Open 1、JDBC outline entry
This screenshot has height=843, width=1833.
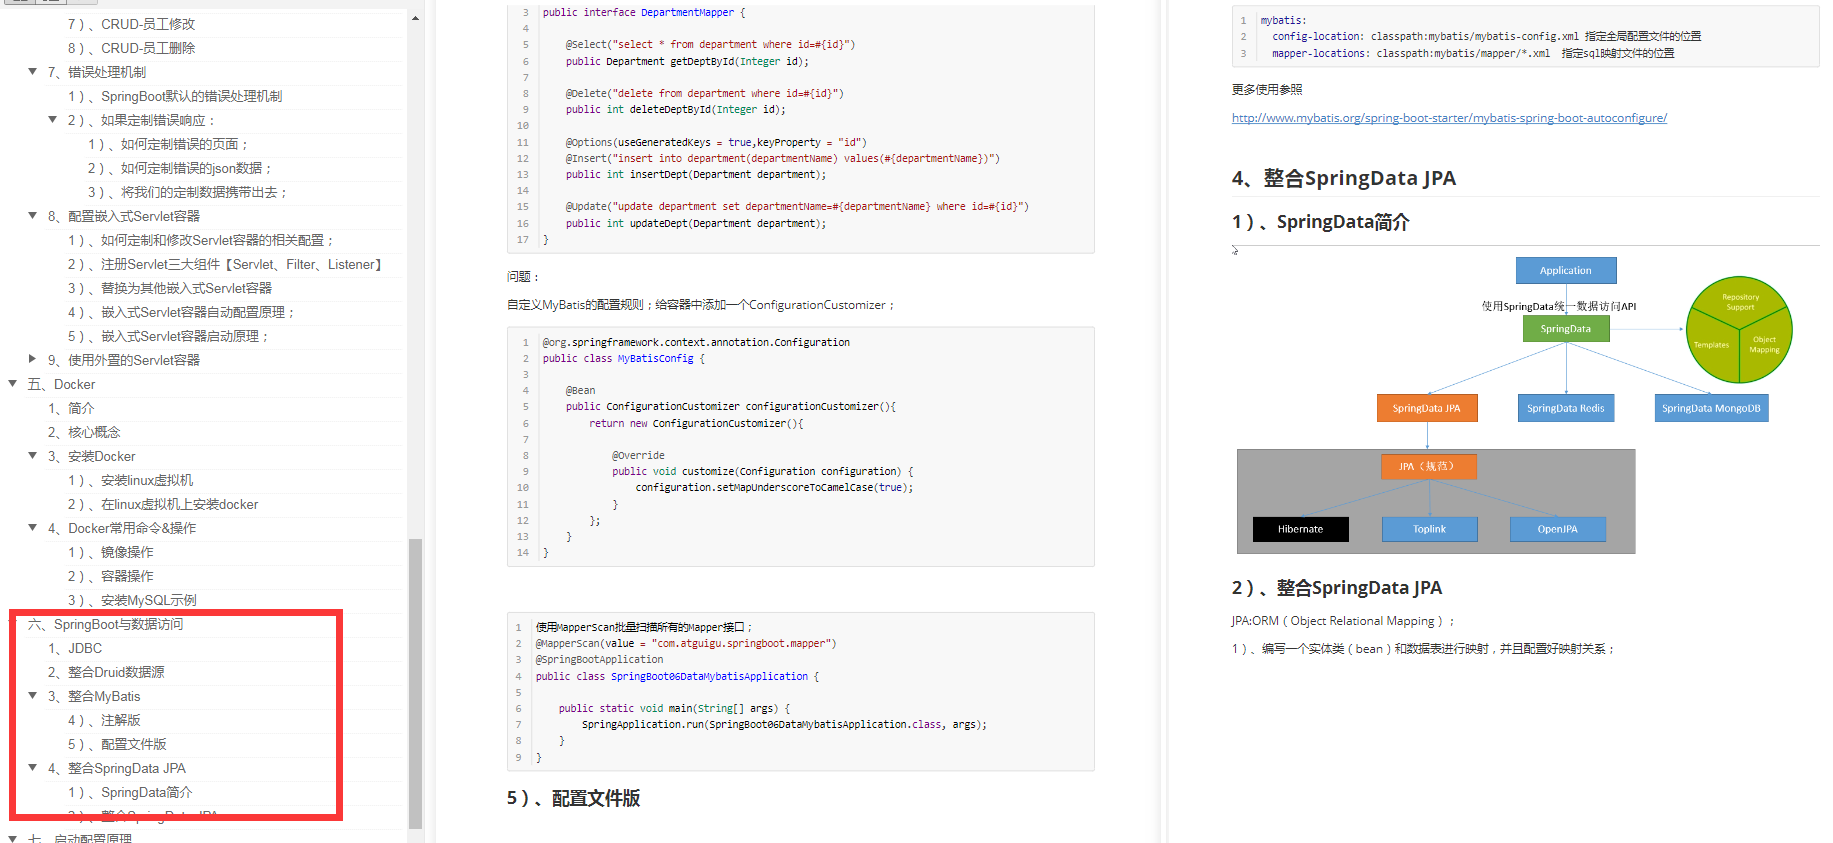pos(74,648)
